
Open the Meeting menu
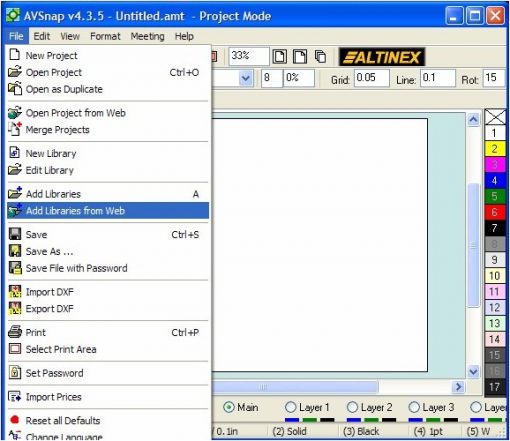[x=147, y=36]
